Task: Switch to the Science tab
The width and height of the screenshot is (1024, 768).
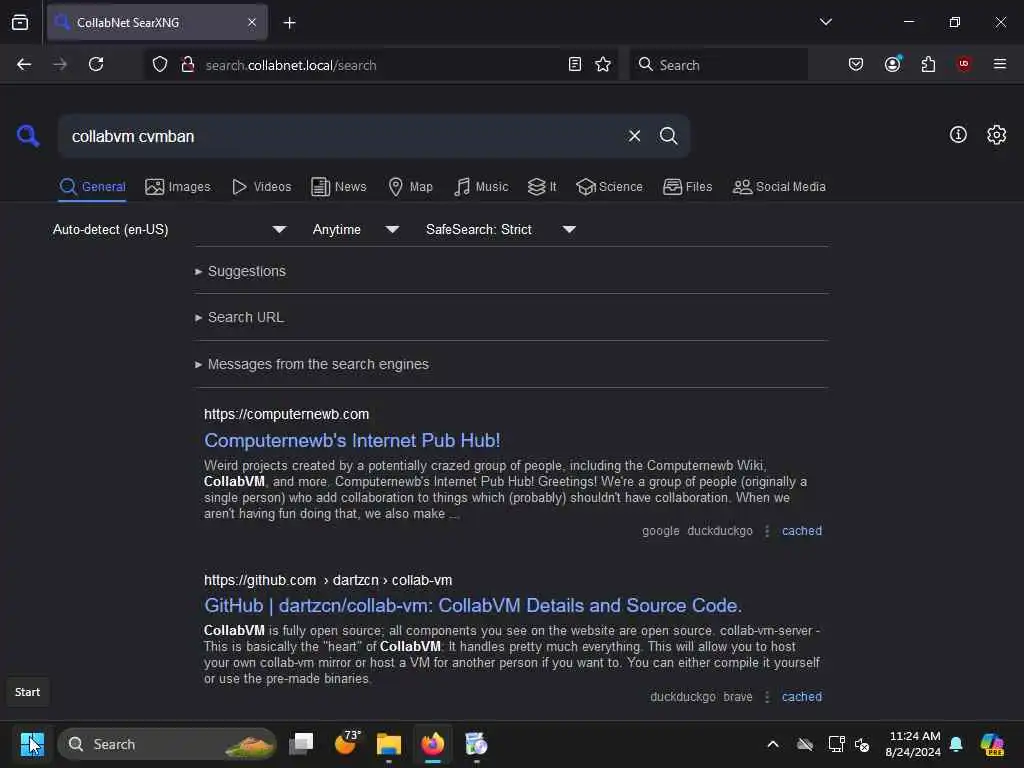Action: point(609,187)
